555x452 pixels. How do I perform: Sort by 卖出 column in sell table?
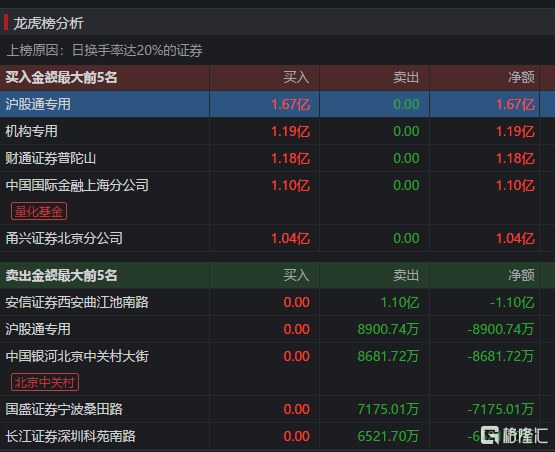[x=406, y=275]
